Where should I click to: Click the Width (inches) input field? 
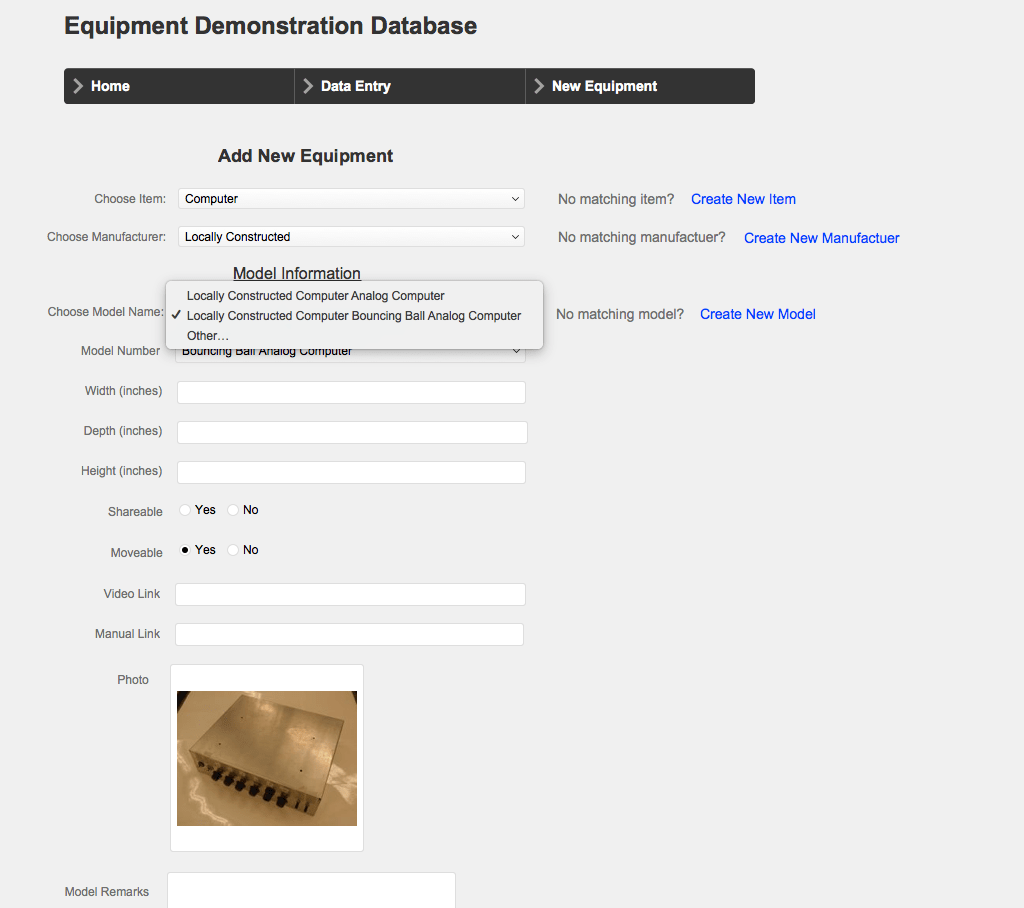point(351,392)
